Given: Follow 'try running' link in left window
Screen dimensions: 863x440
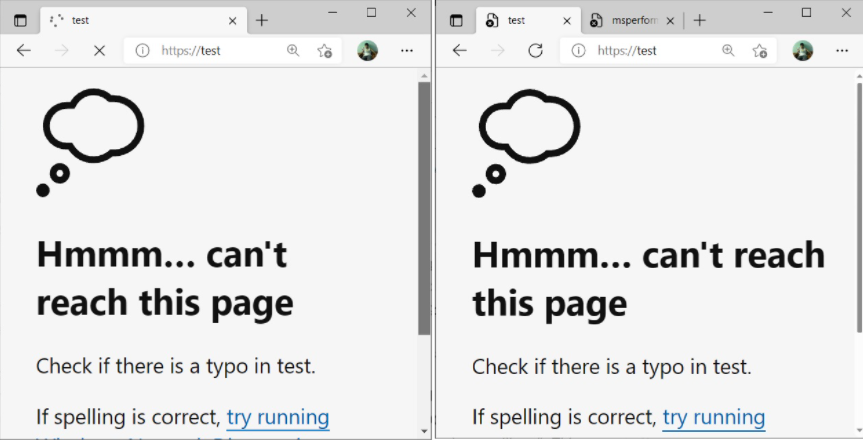Looking at the screenshot, I should (x=278, y=417).
